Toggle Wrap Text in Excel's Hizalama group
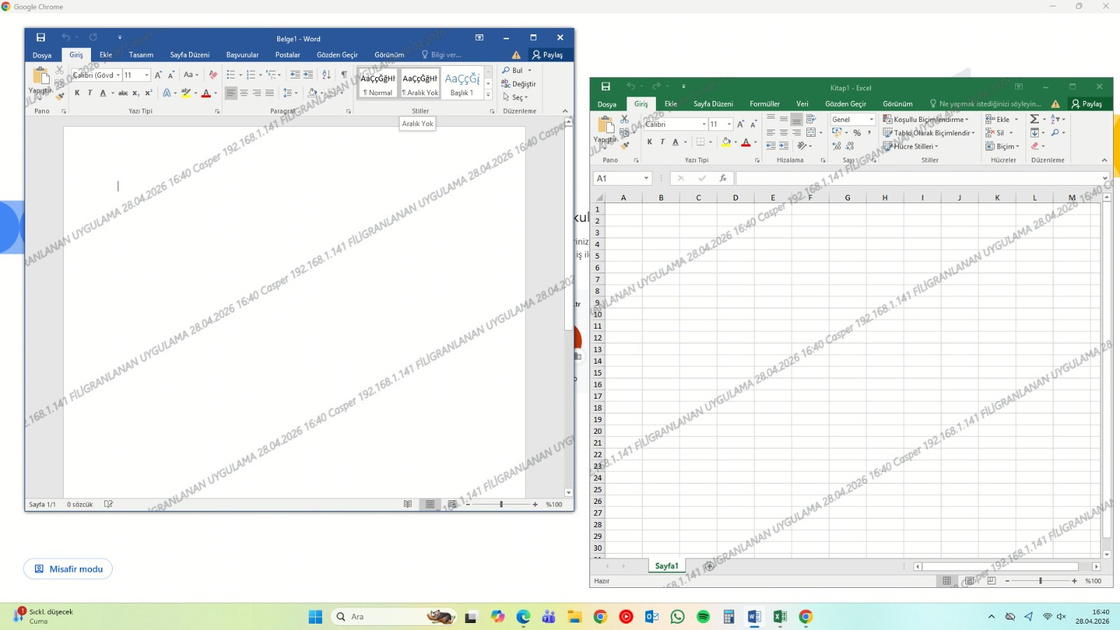This screenshot has height=630, width=1120. [811, 119]
